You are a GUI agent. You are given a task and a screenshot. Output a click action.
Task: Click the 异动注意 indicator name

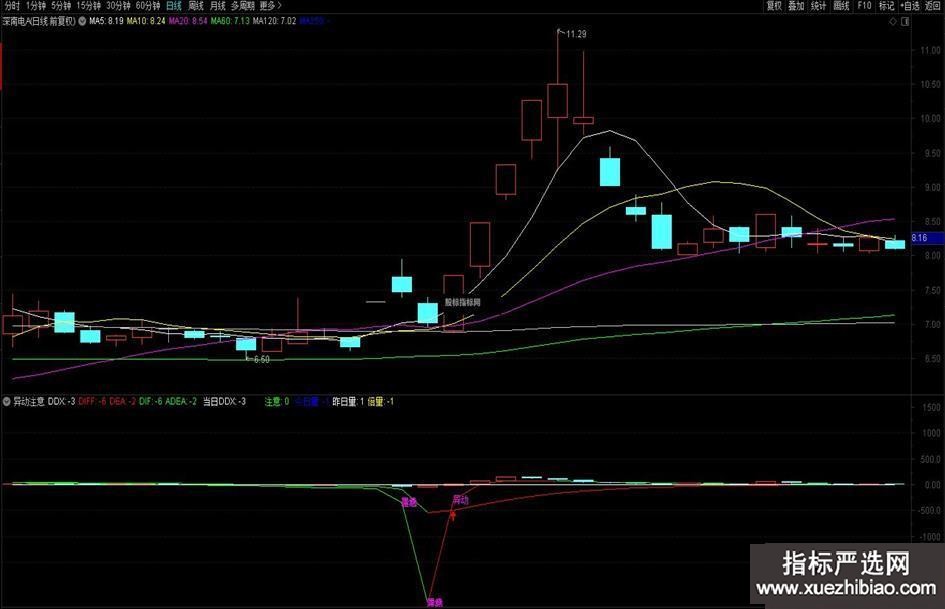point(29,401)
